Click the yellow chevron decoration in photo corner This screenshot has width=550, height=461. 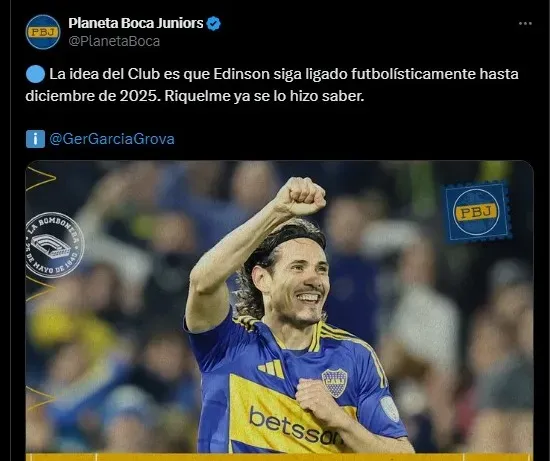(x=41, y=179)
